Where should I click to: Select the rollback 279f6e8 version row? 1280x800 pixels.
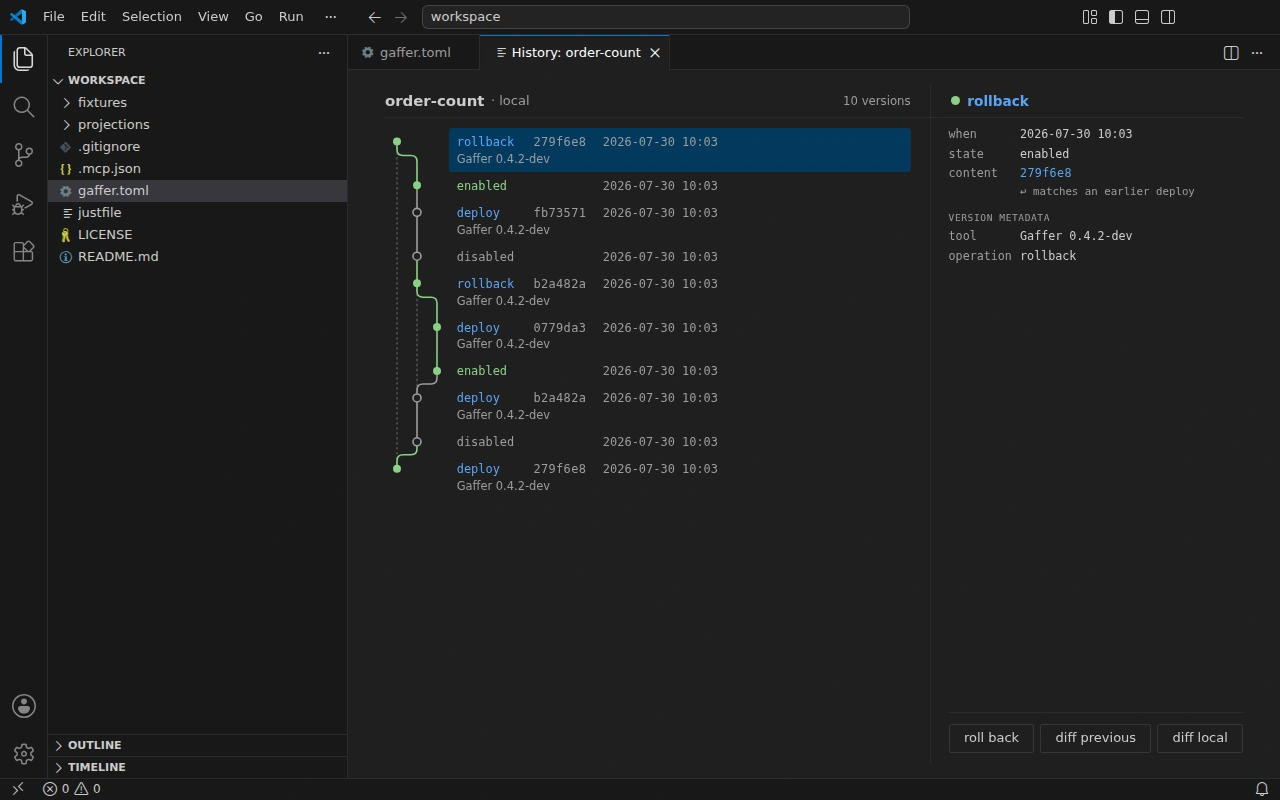click(x=680, y=150)
